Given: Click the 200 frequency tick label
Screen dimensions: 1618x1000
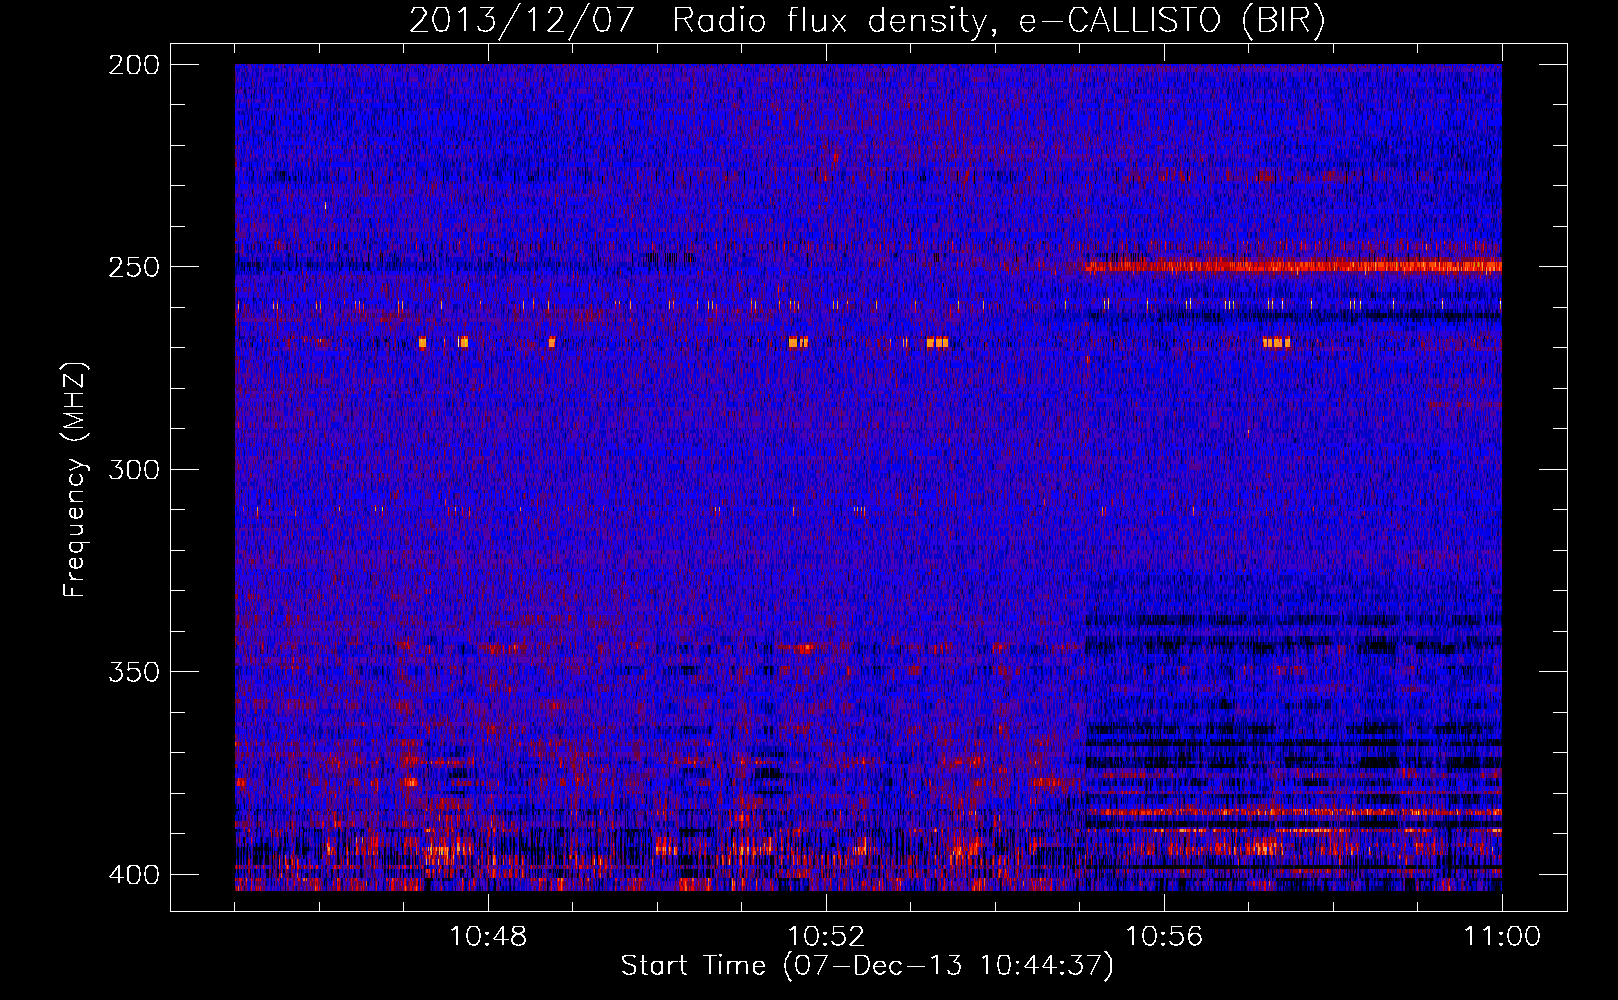Looking at the screenshot, I should [x=133, y=65].
